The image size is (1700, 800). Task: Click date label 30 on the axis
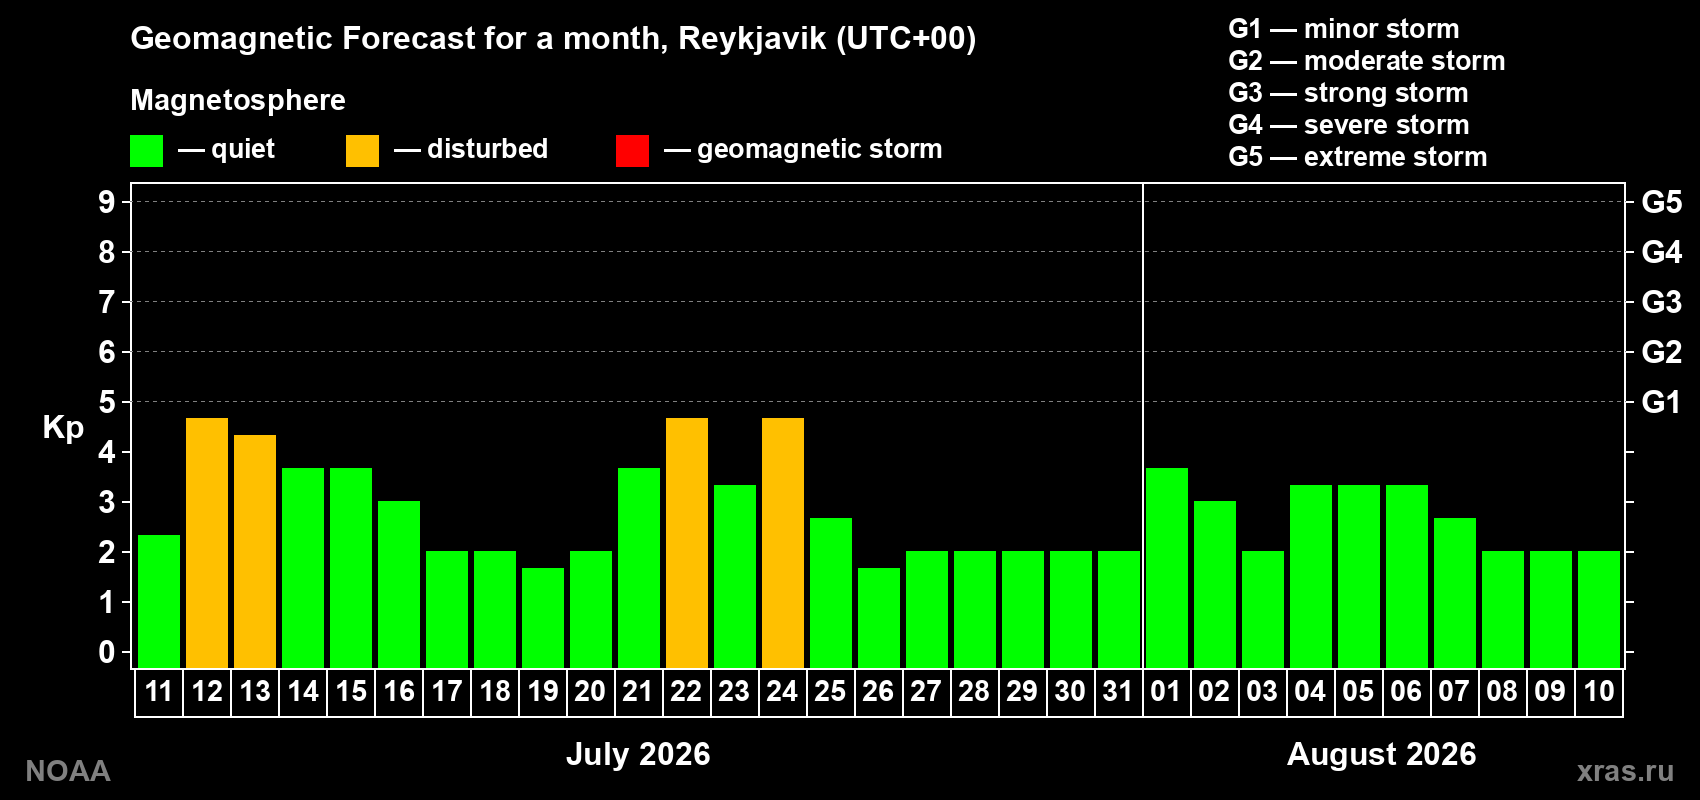[x=1071, y=691]
